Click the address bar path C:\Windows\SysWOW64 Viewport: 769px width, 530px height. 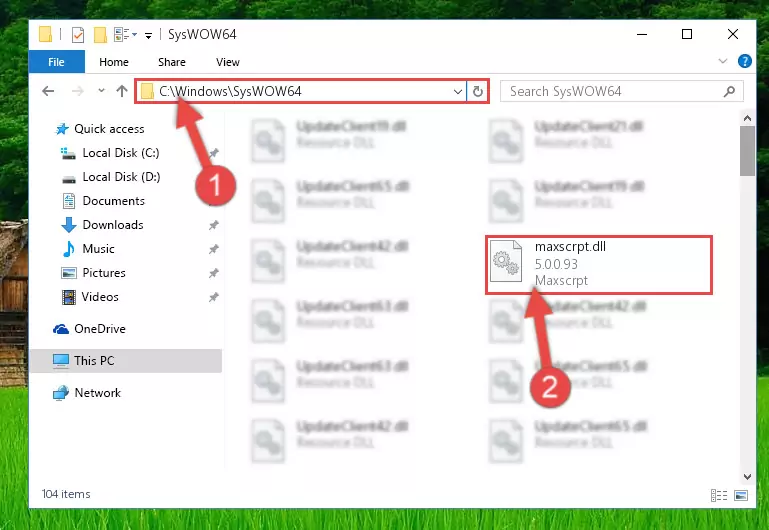[x=230, y=91]
